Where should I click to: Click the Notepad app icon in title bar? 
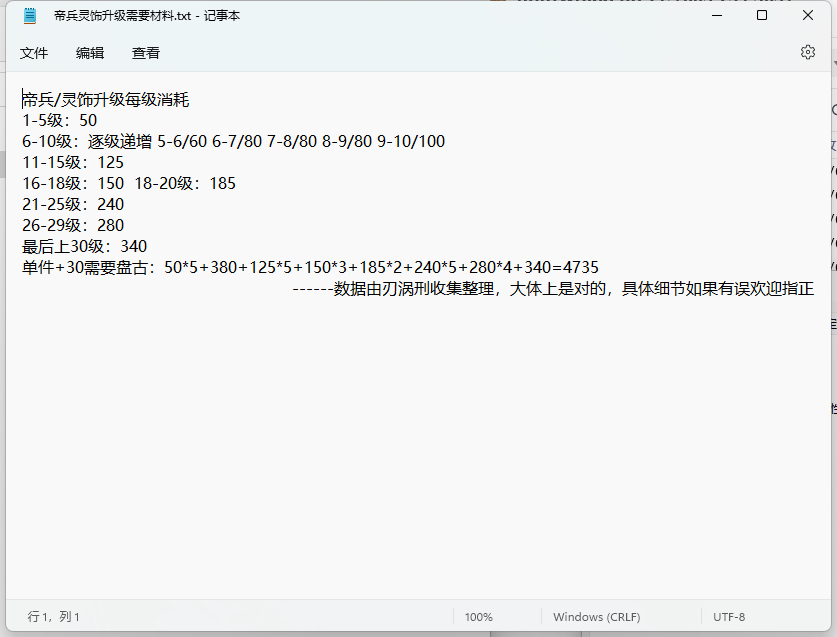(30, 16)
